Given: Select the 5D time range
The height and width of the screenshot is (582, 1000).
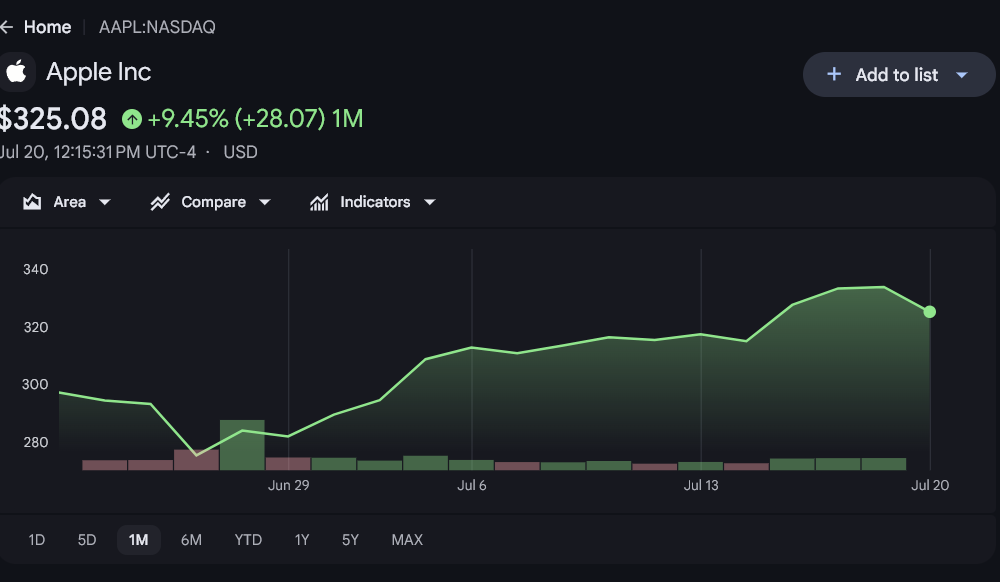Looking at the screenshot, I should (87, 540).
